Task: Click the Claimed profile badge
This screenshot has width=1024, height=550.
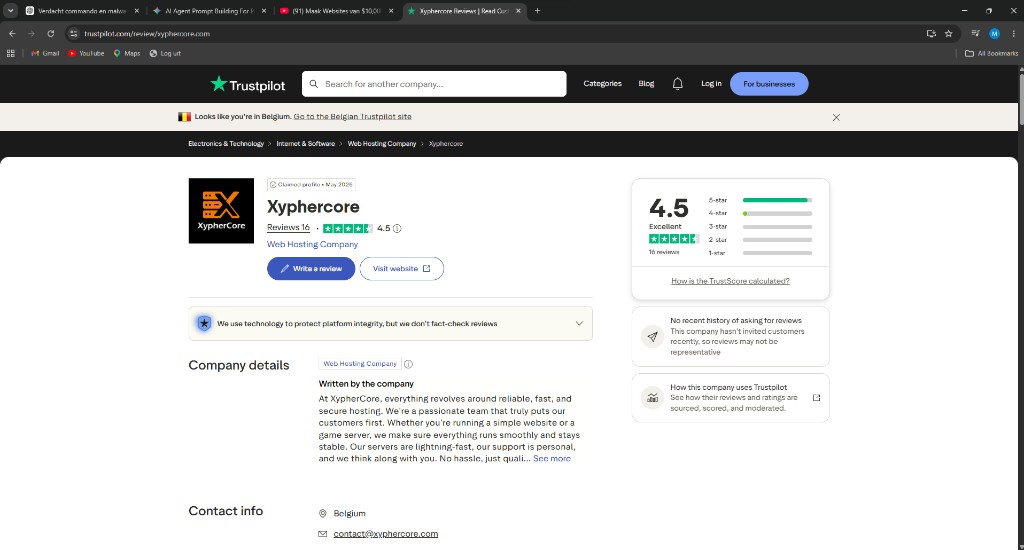Action: [311, 185]
